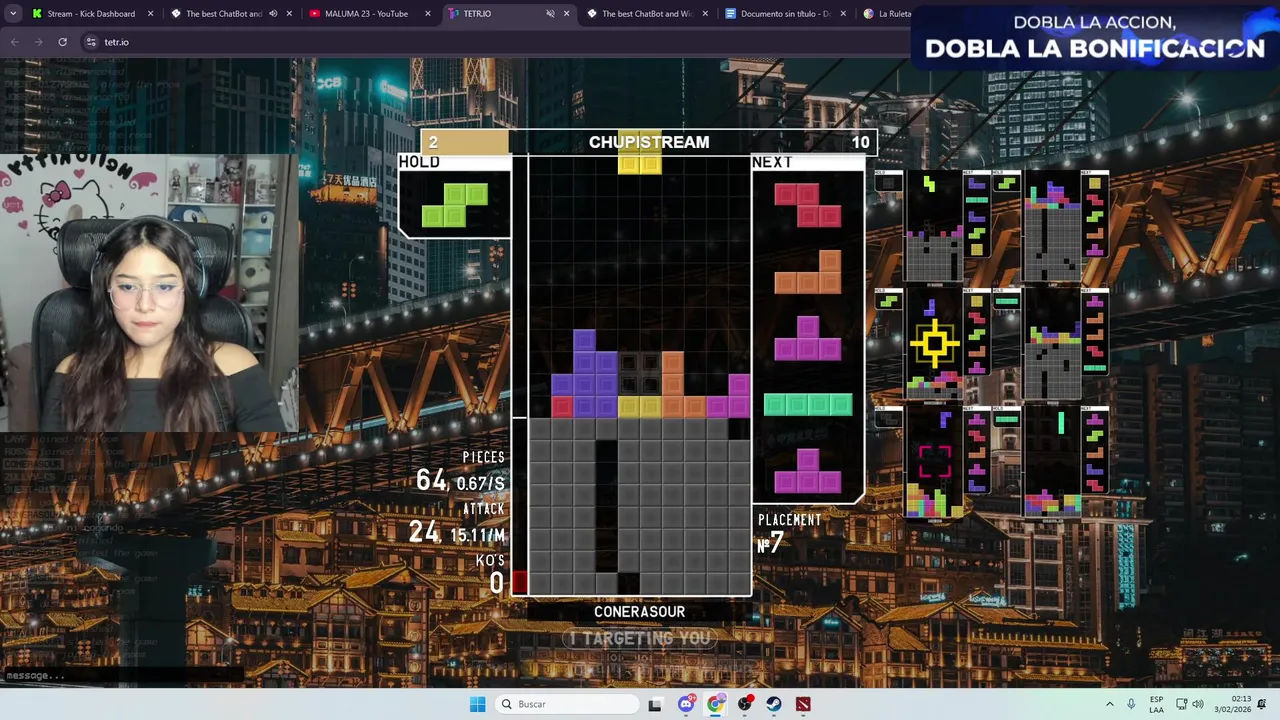Open the ESP LAA input language switcher
Image resolution: width=1280 pixels, height=720 pixels.
[1156, 704]
